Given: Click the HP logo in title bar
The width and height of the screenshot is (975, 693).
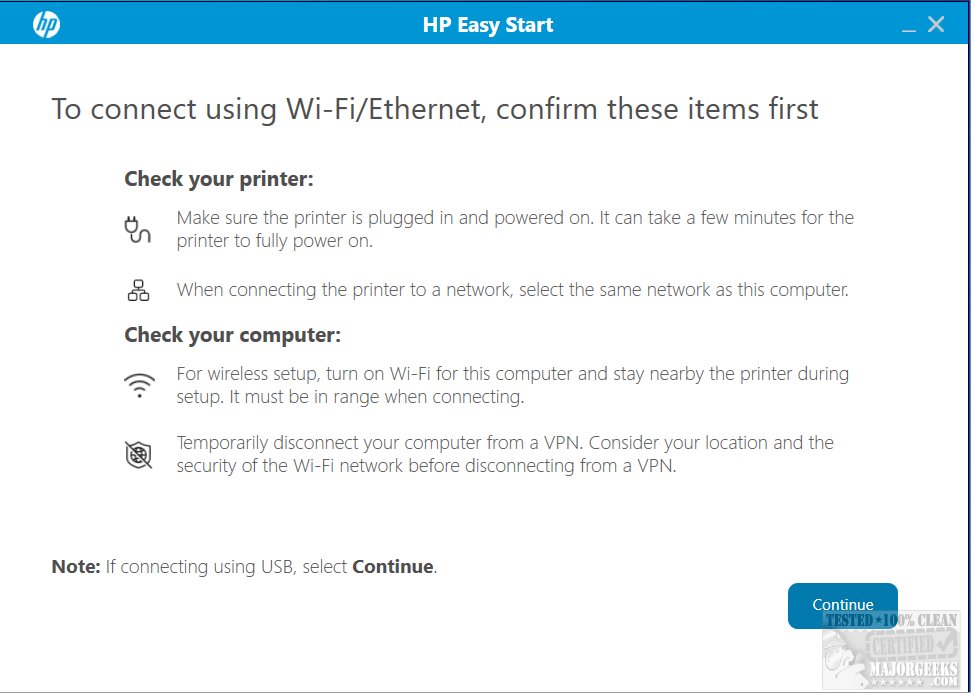Looking at the screenshot, I should click(46, 25).
